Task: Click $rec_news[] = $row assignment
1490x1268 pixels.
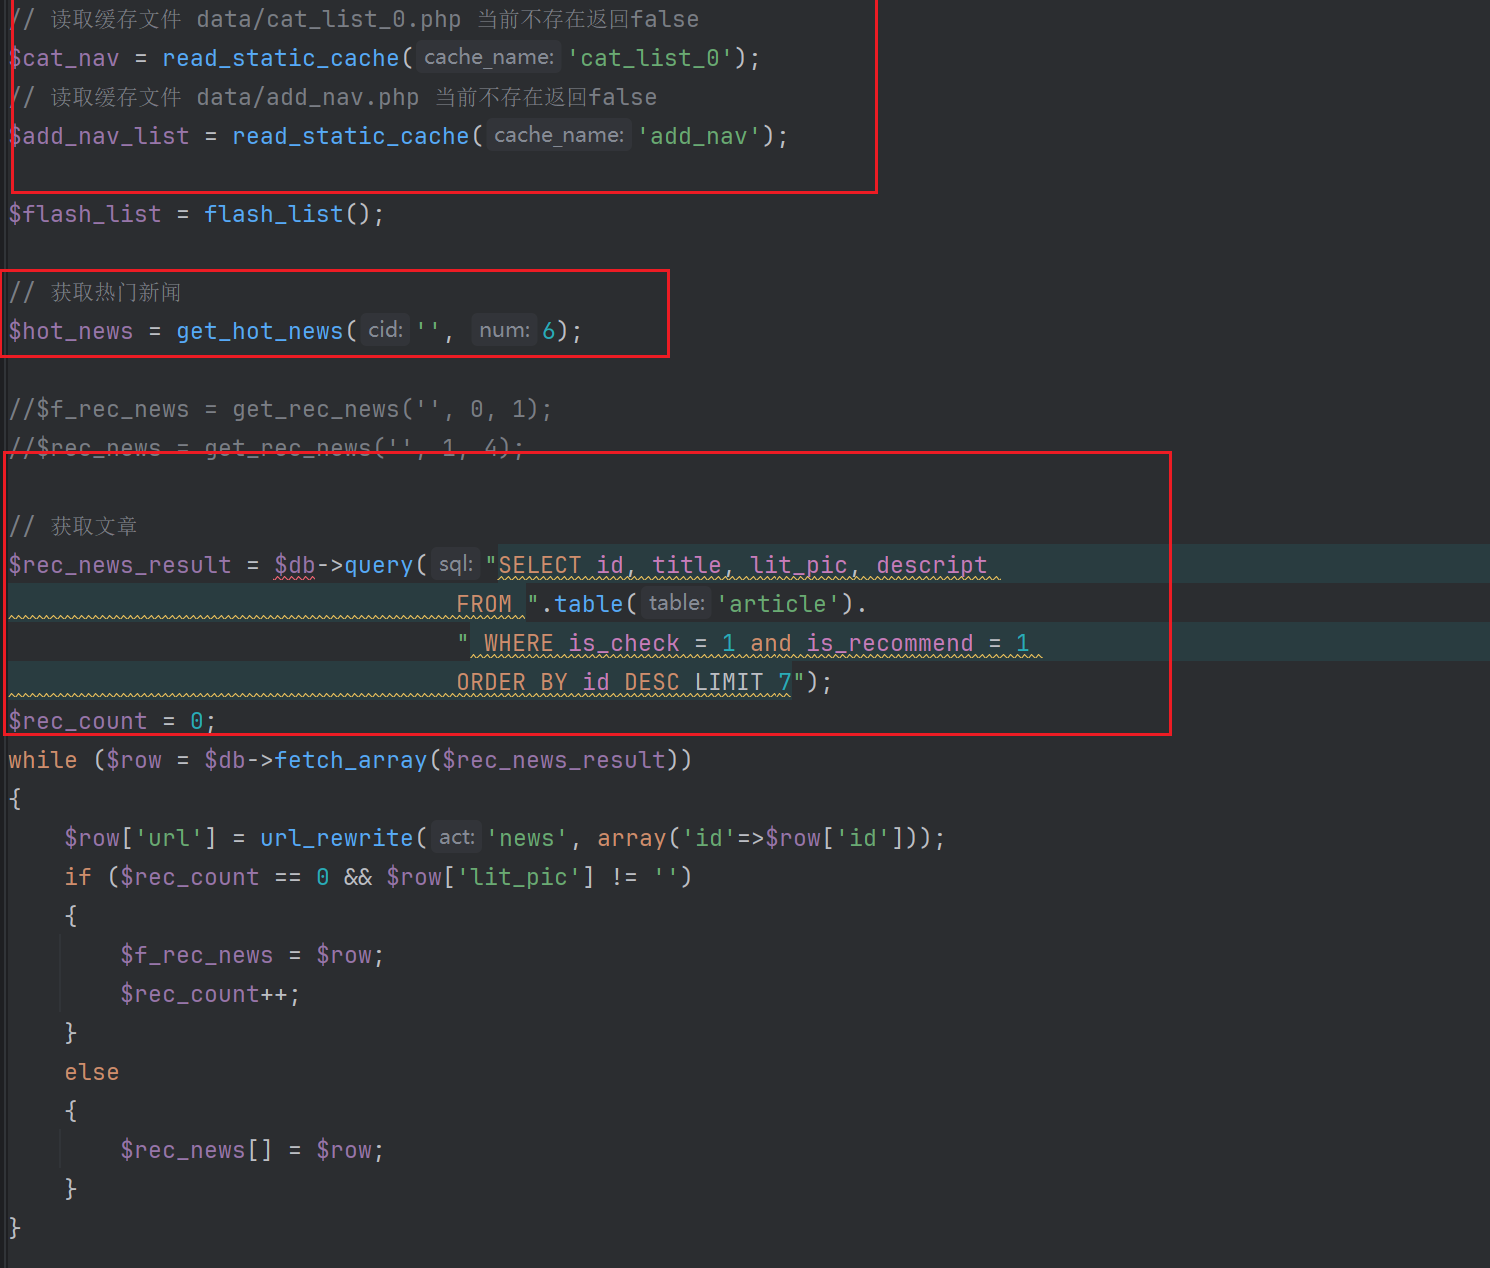Action: [252, 1150]
